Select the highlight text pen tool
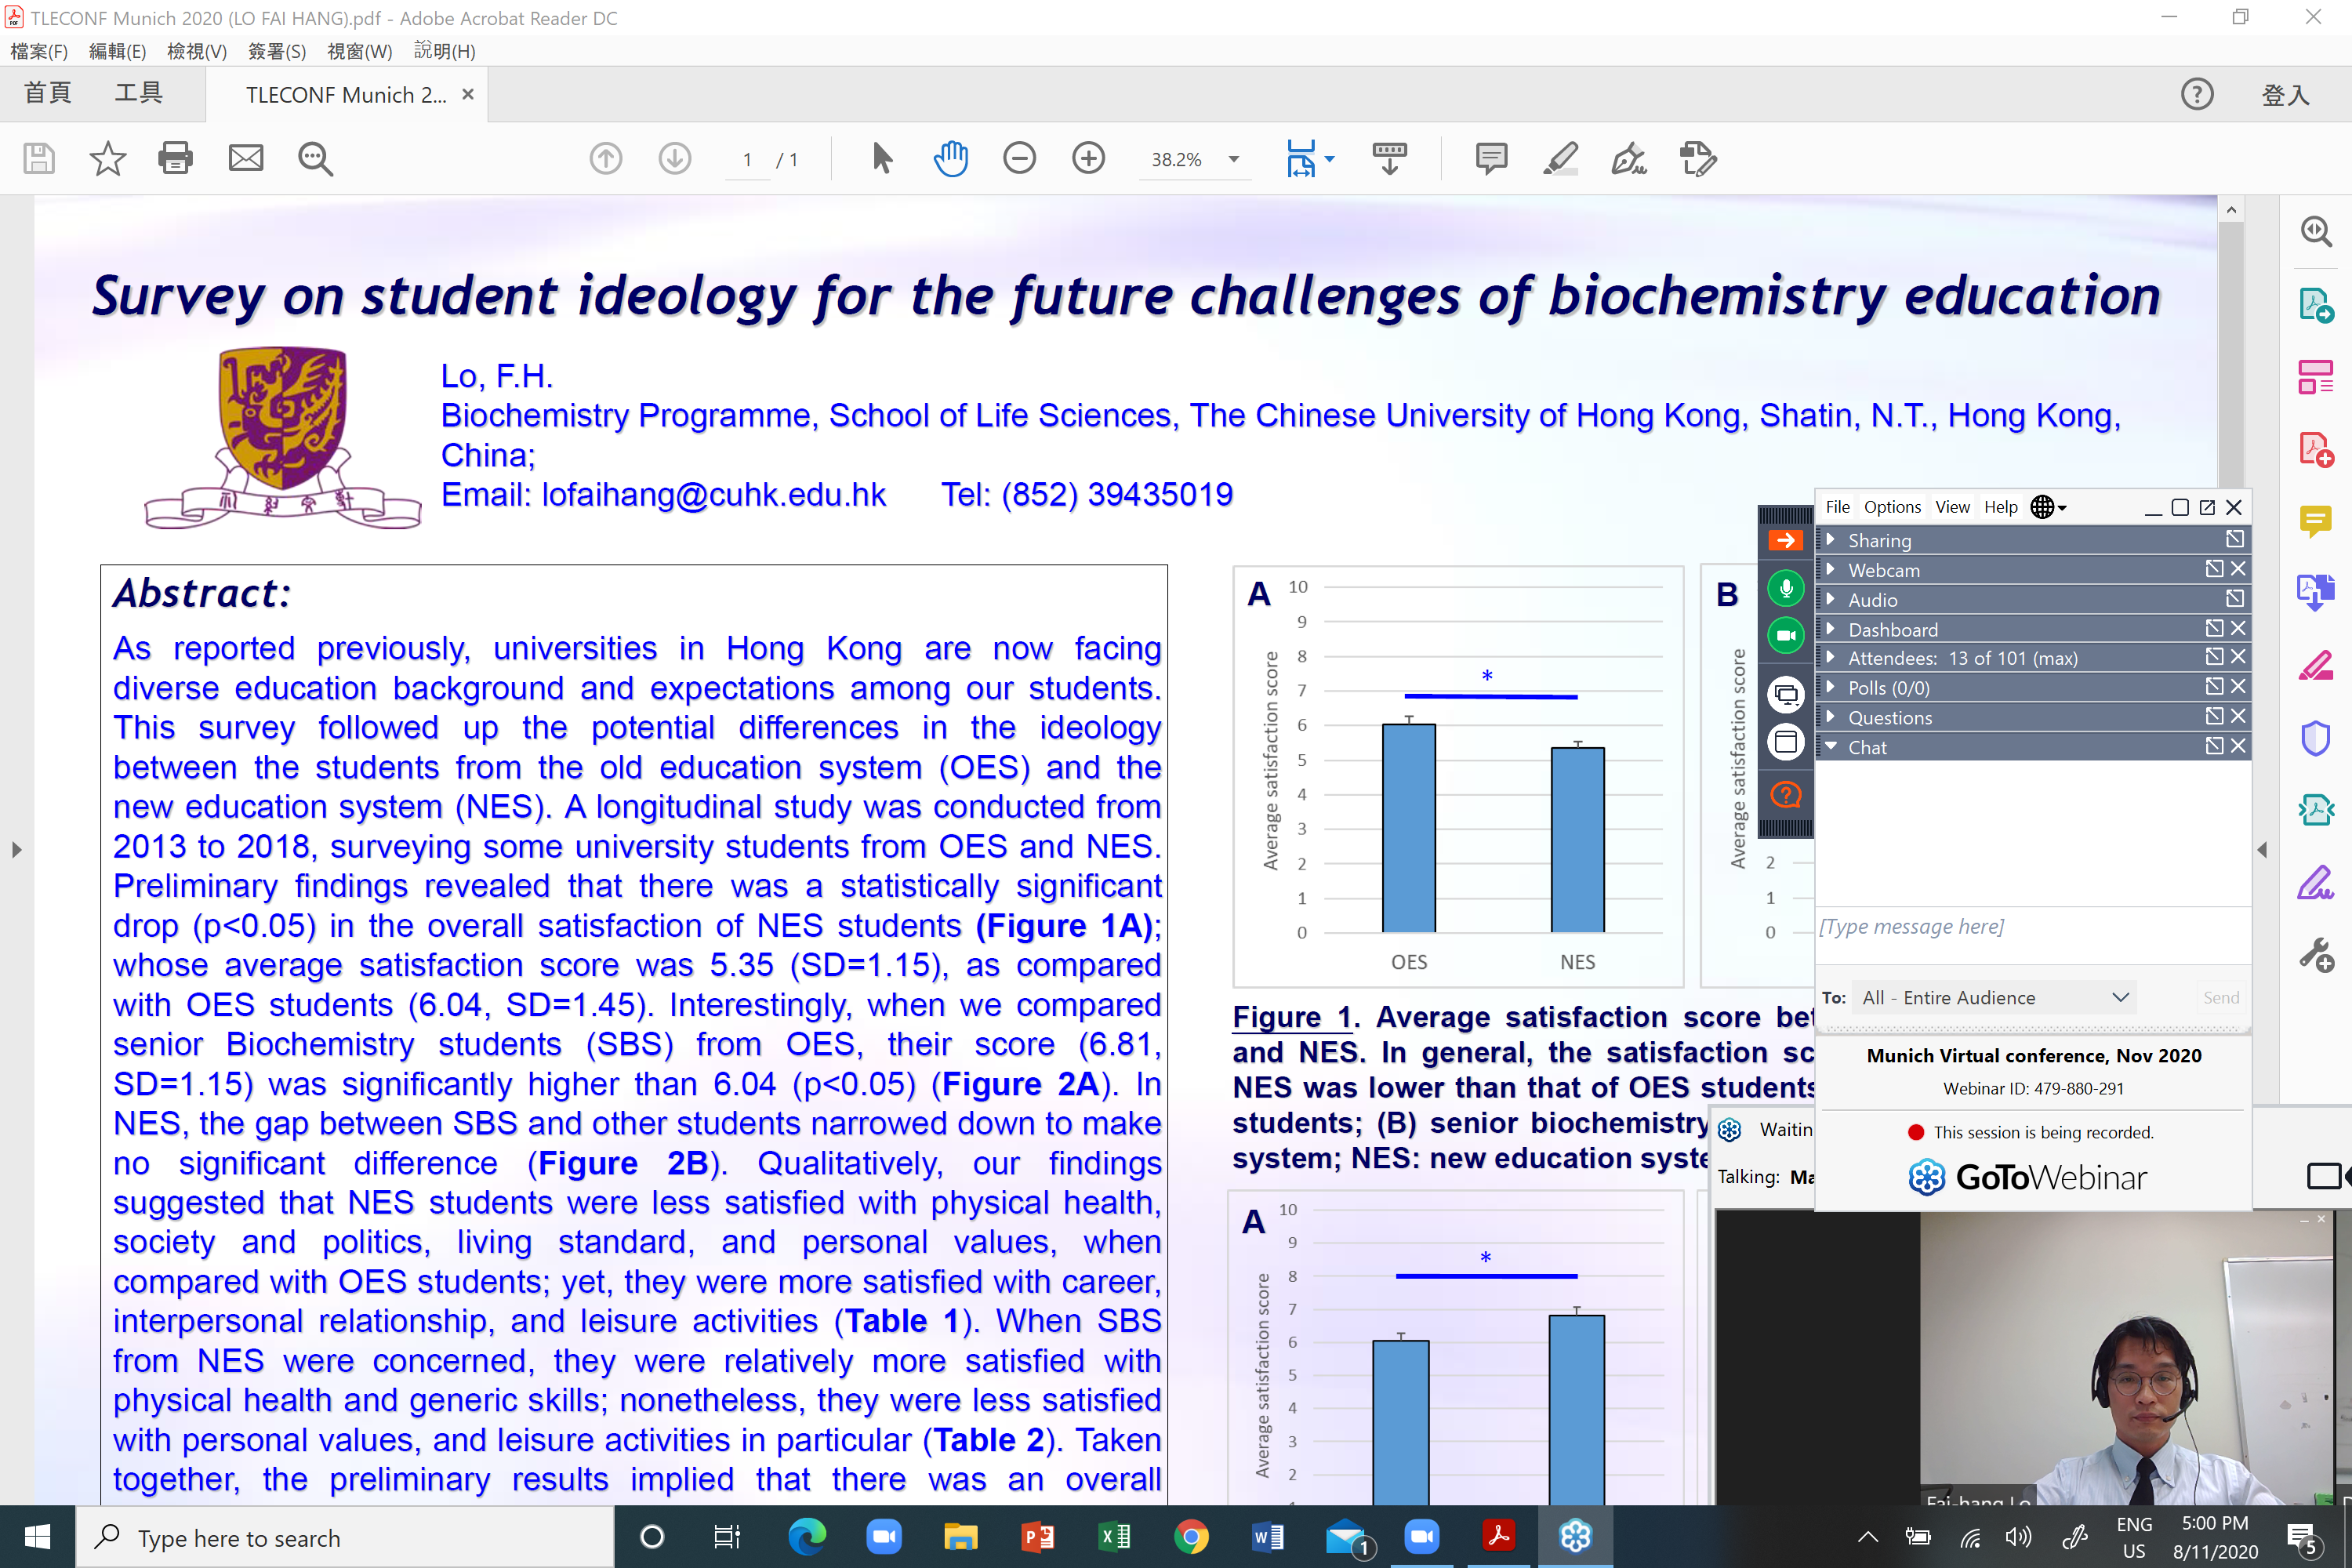The image size is (2352, 1568). 1560,158
